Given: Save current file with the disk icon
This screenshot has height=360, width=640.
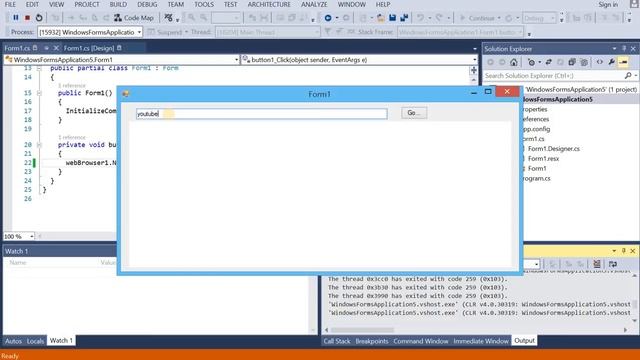Looking at the screenshot, I should coord(392,18).
